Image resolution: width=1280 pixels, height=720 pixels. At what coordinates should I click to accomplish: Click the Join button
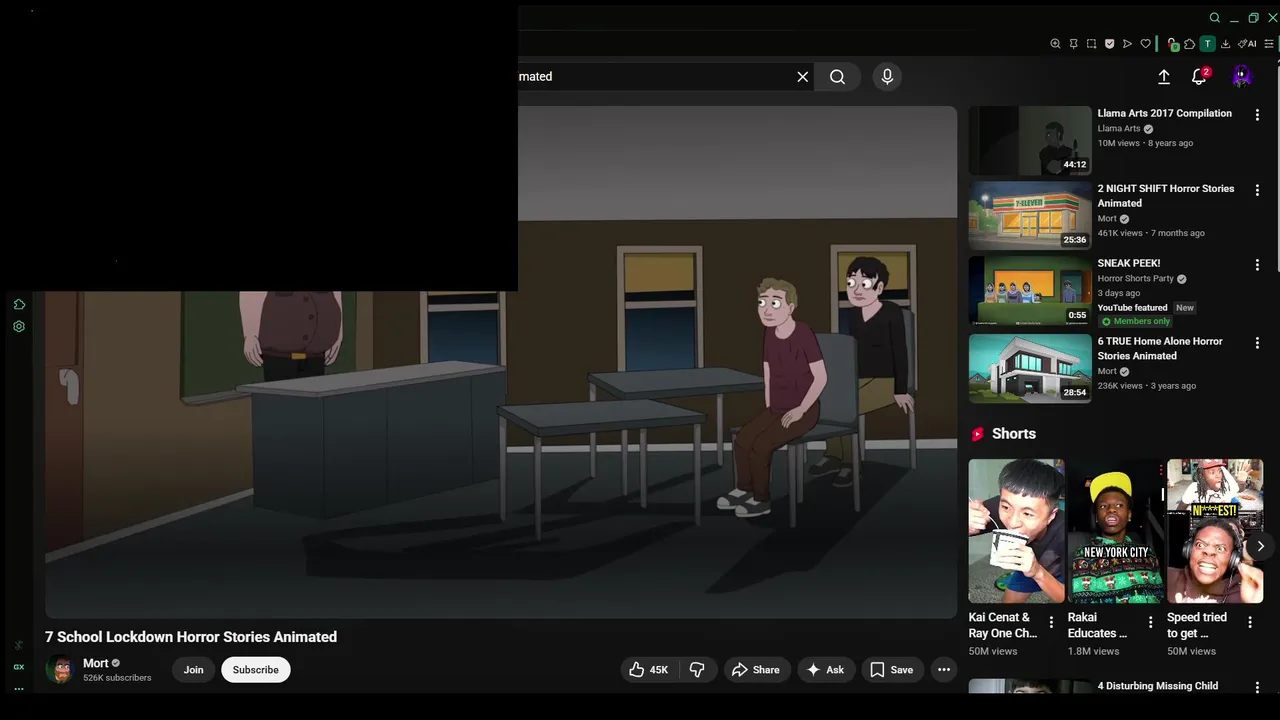click(x=194, y=670)
